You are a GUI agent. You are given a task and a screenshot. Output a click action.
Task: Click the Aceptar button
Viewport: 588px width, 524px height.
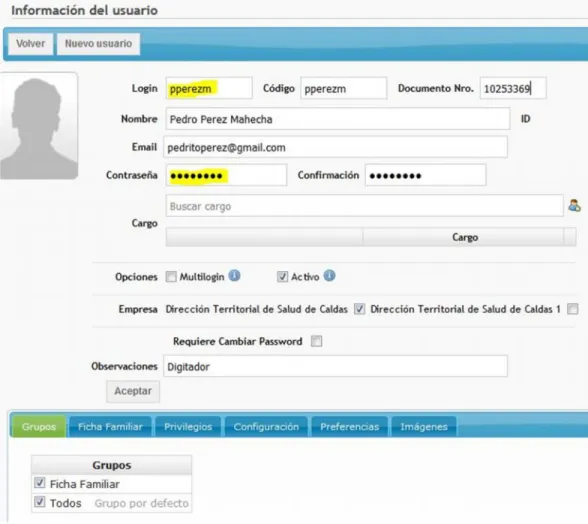133,391
